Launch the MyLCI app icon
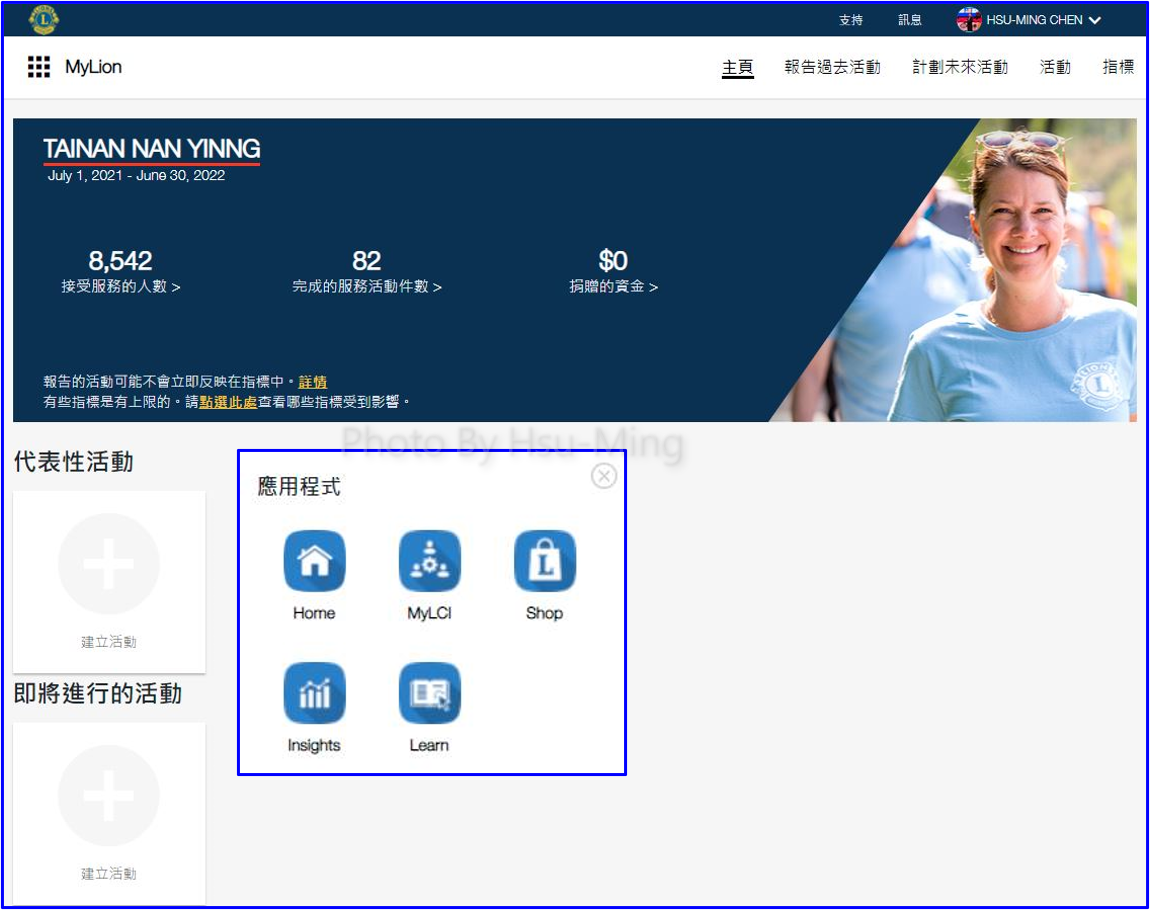 point(429,561)
